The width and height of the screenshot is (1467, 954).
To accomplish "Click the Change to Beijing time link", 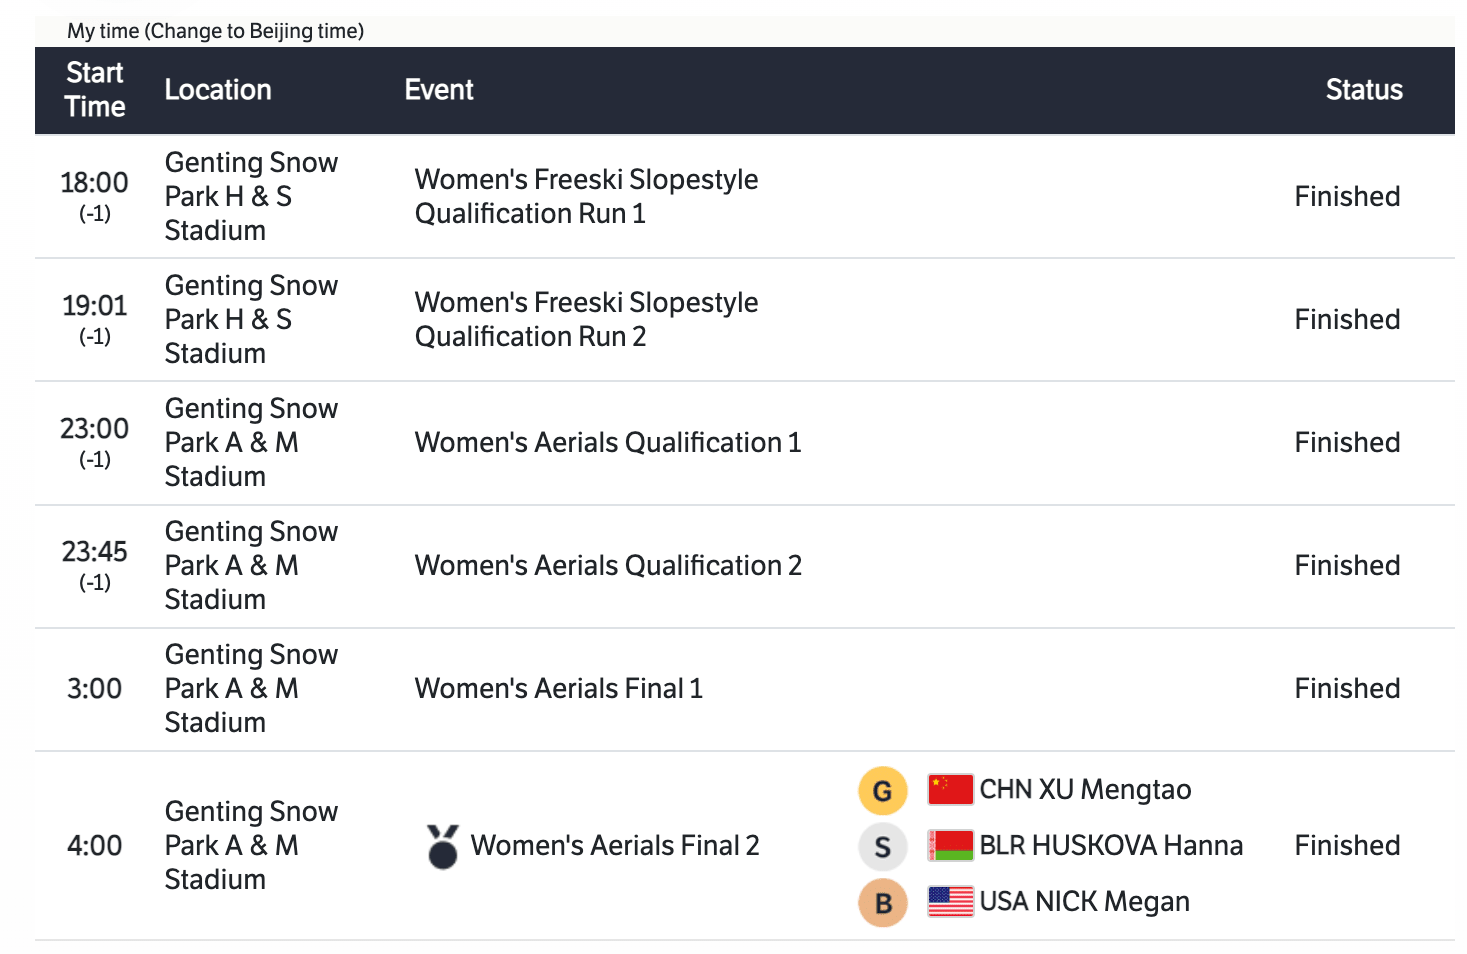I will click(255, 31).
